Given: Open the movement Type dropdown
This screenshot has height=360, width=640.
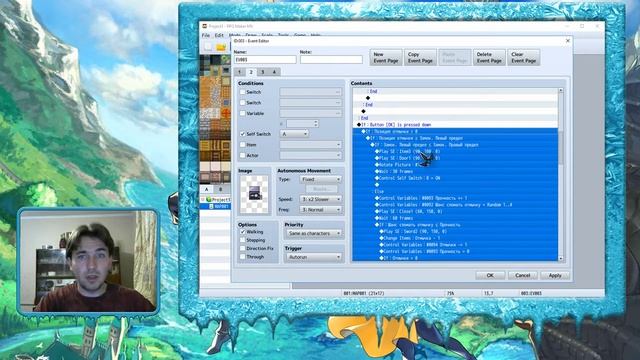Looking at the screenshot, I should (320, 179).
